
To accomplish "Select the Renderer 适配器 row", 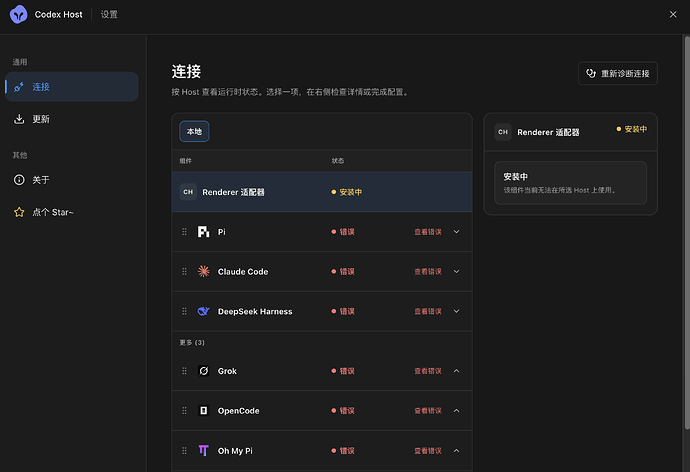I will (x=322, y=192).
